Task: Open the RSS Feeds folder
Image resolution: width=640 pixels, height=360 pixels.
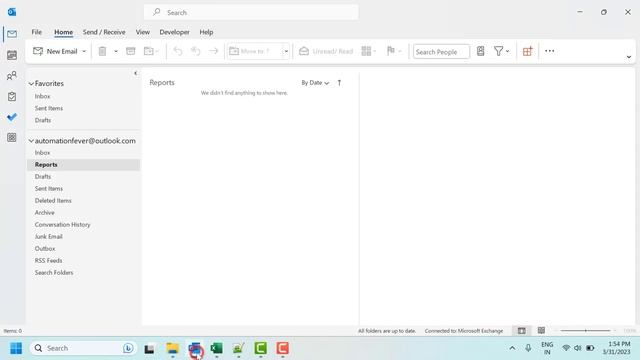Action: tap(49, 260)
